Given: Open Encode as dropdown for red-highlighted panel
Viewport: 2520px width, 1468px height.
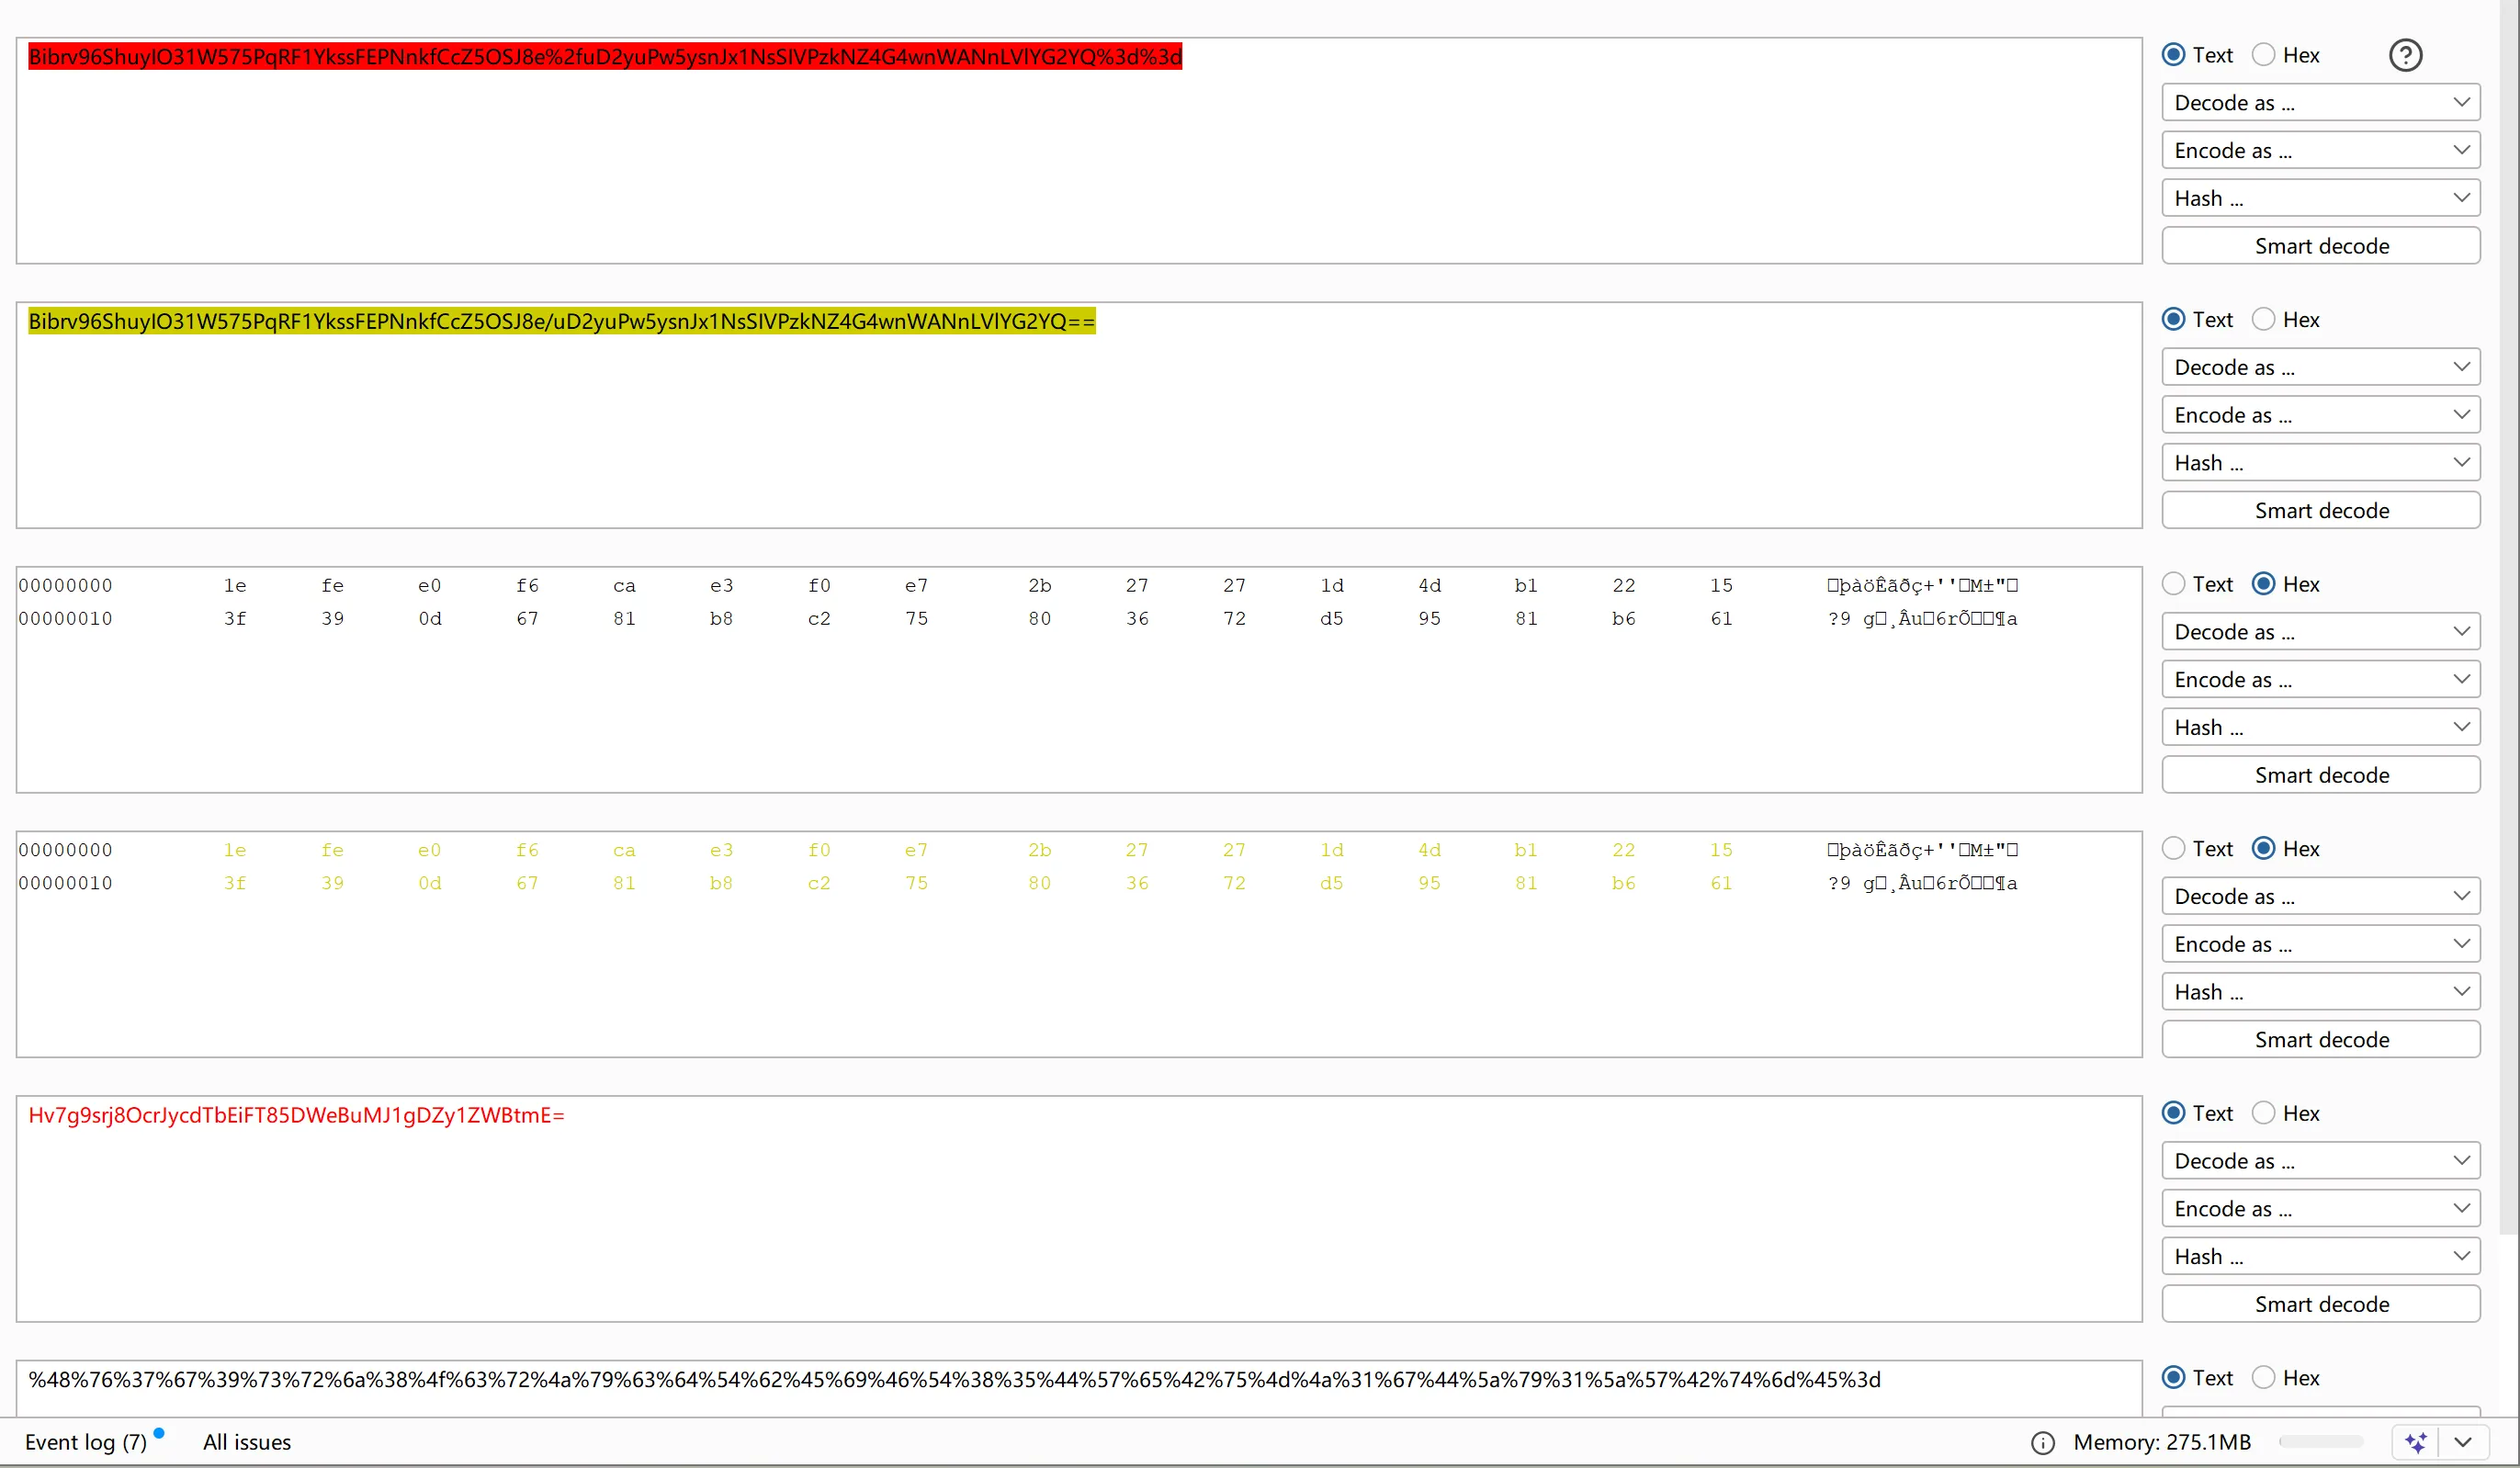Looking at the screenshot, I should pos(2320,150).
